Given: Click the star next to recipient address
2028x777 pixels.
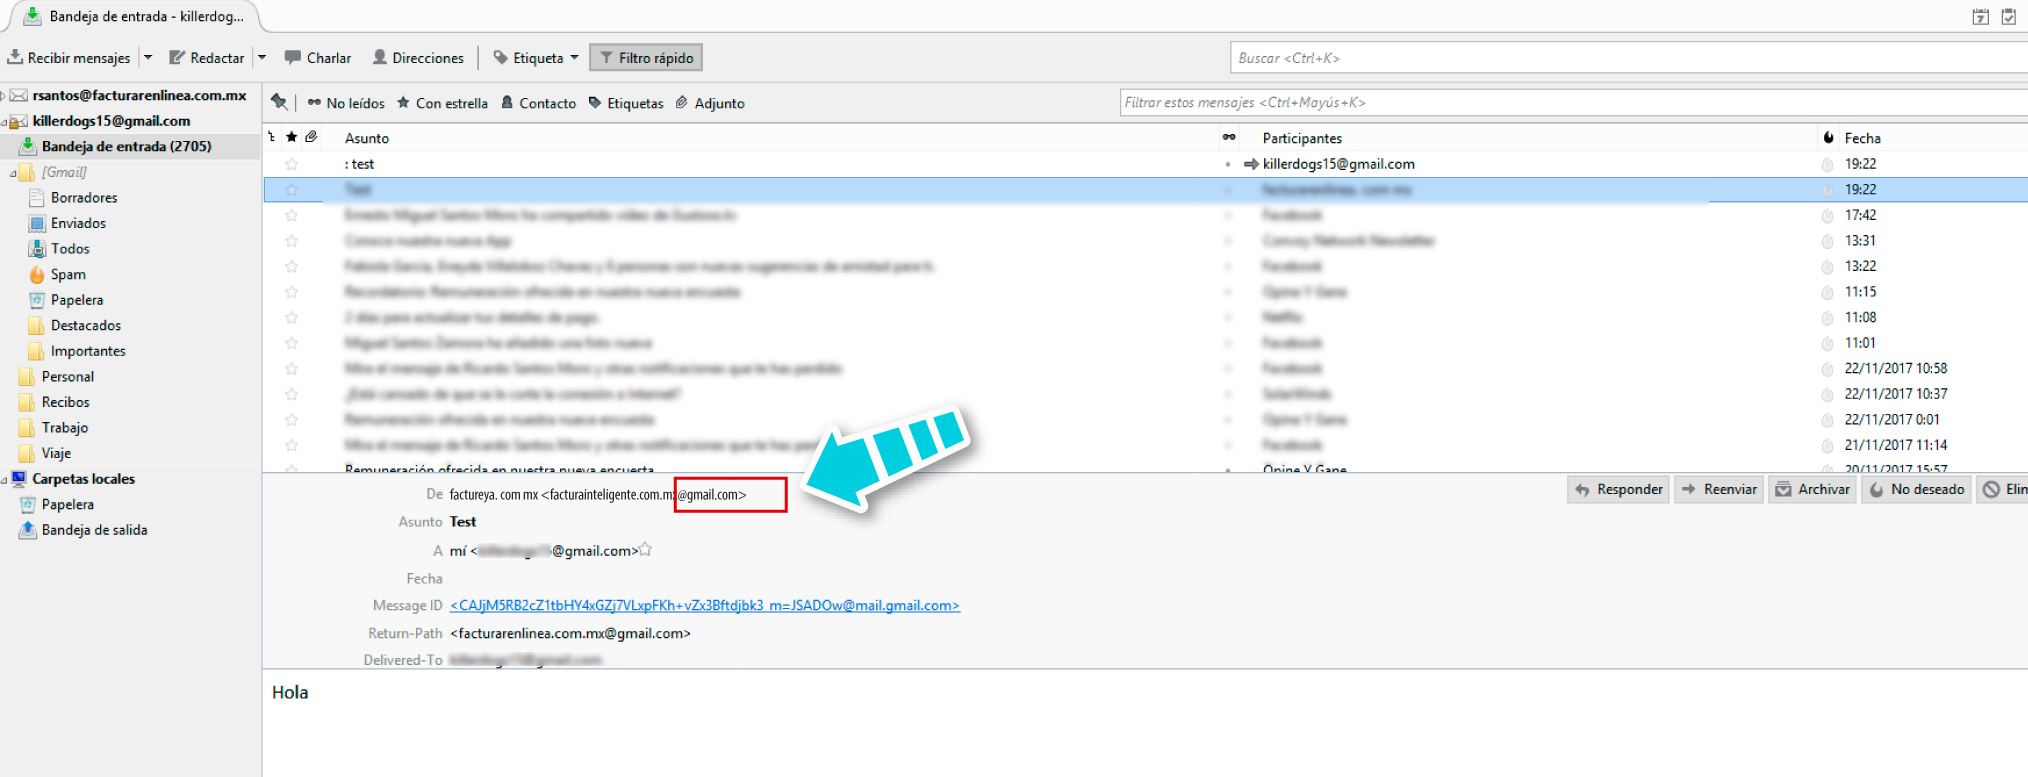Looking at the screenshot, I should point(646,550).
